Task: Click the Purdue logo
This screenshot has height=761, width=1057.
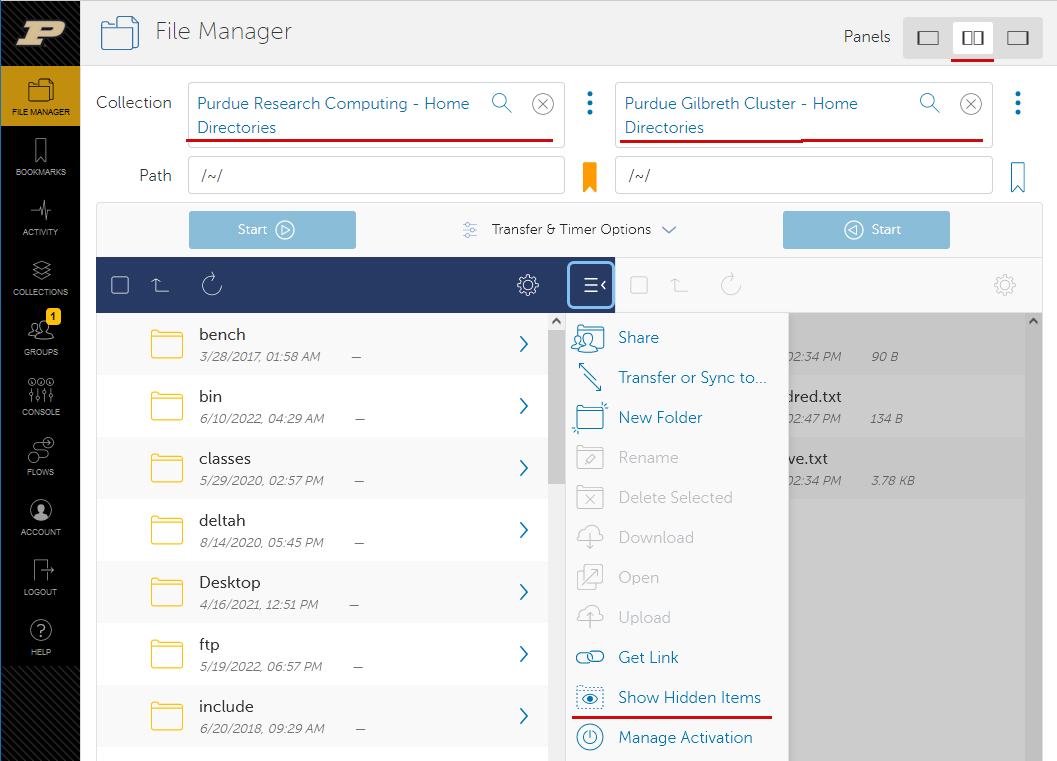Action: click(x=40, y=32)
